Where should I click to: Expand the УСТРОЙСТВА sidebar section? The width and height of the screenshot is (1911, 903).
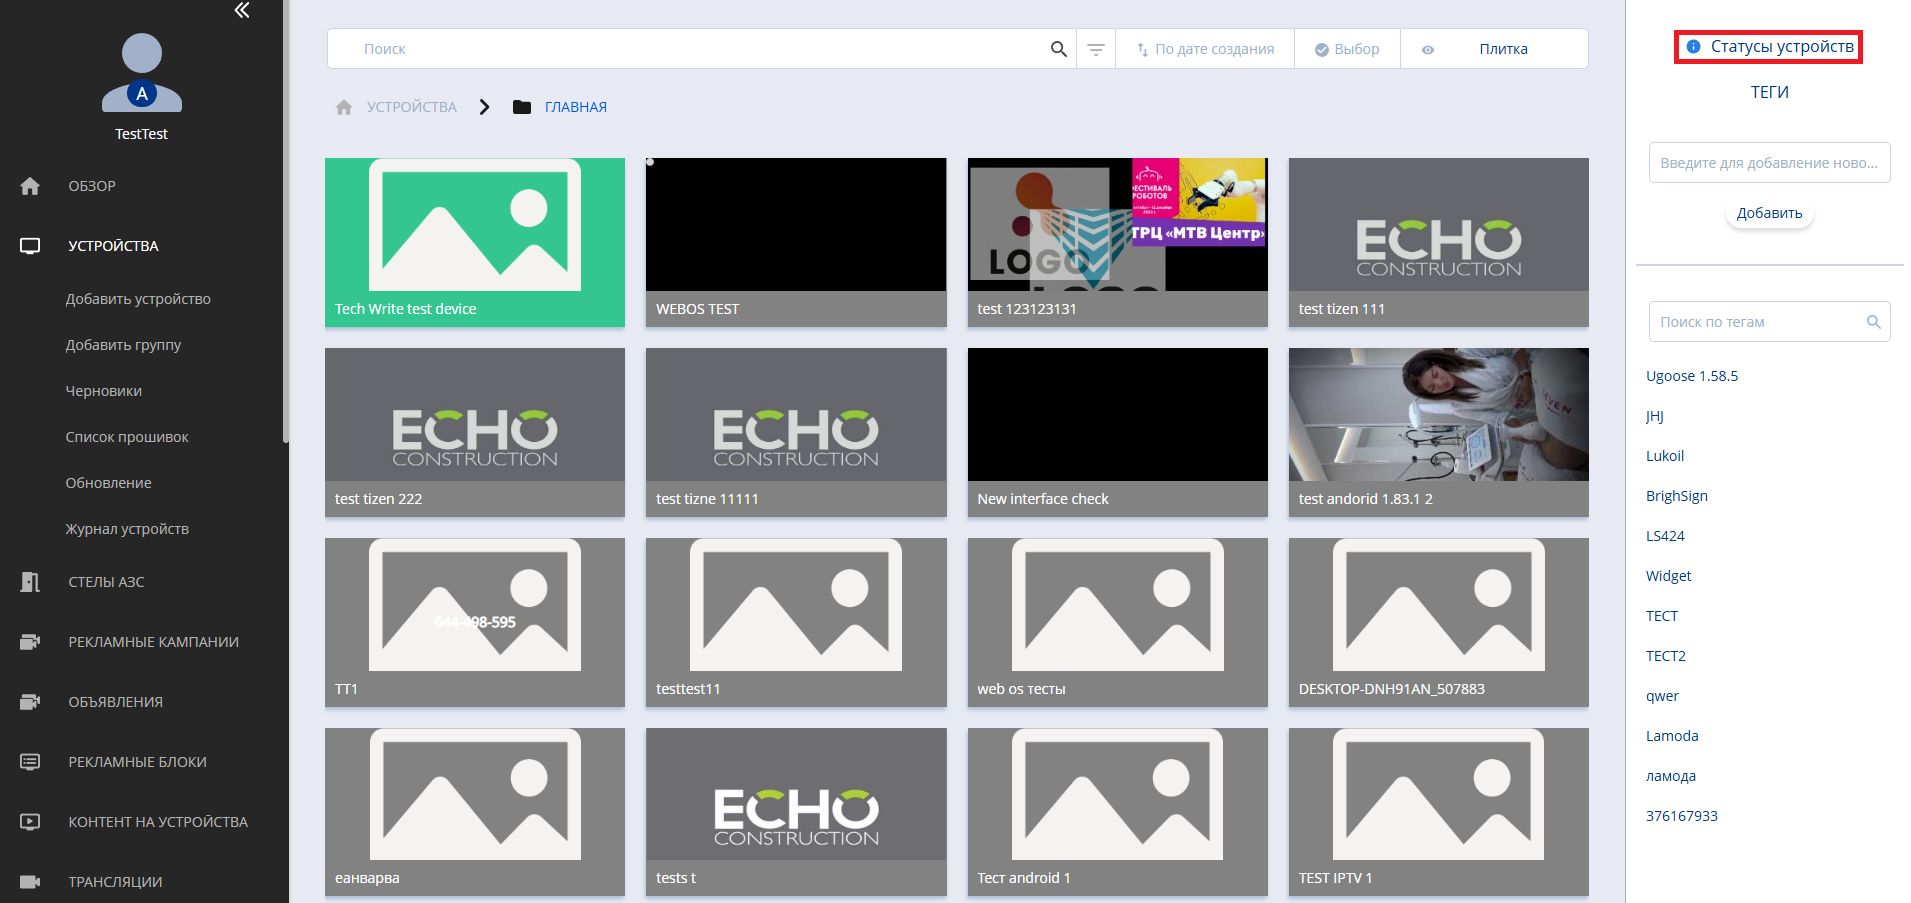[x=113, y=246]
